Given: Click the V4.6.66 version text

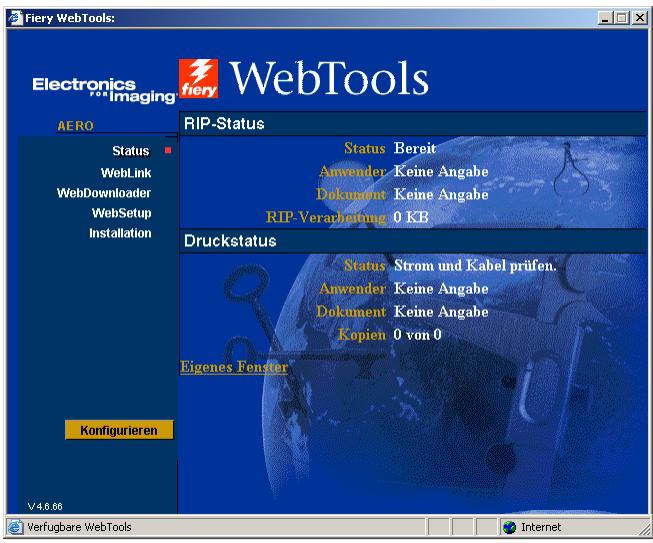Looking at the screenshot, I should (x=45, y=506).
